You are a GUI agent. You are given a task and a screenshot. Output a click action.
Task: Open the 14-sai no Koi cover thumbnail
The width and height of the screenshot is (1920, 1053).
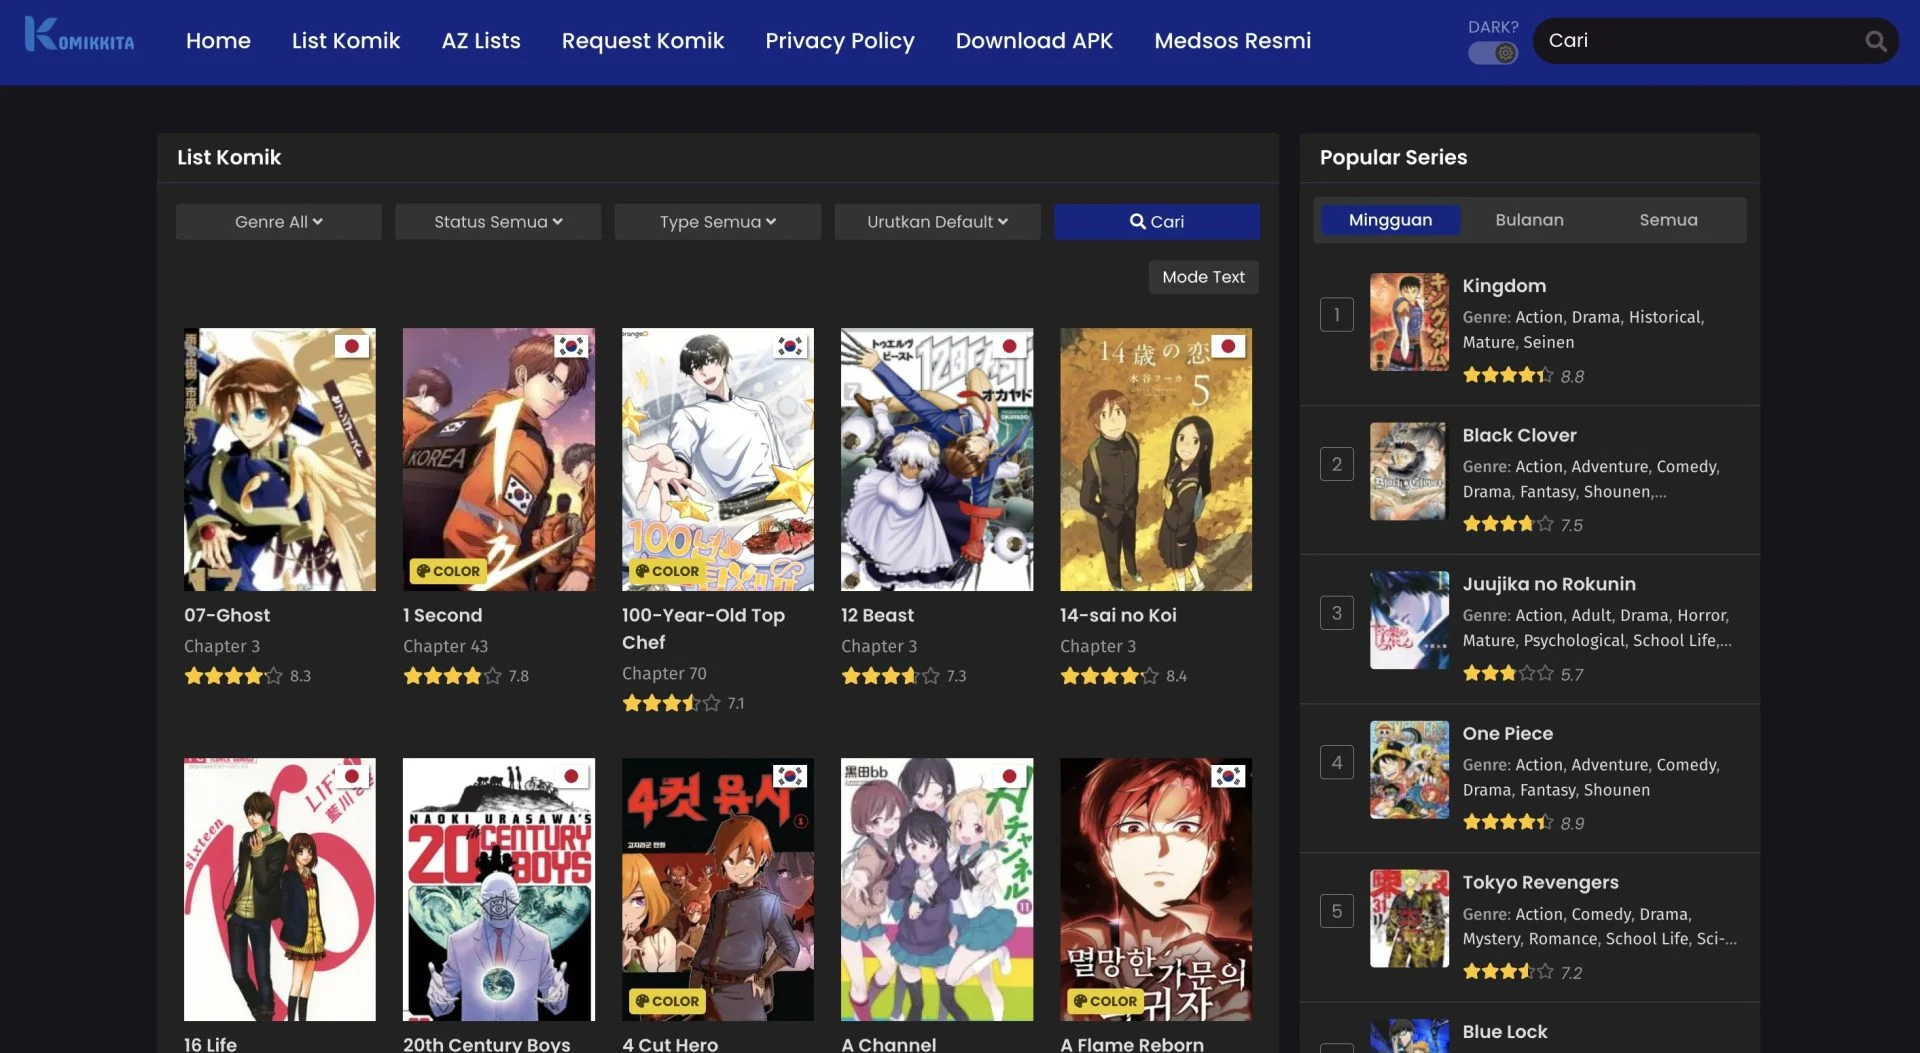pyautogui.click(x=1155, y=459)
